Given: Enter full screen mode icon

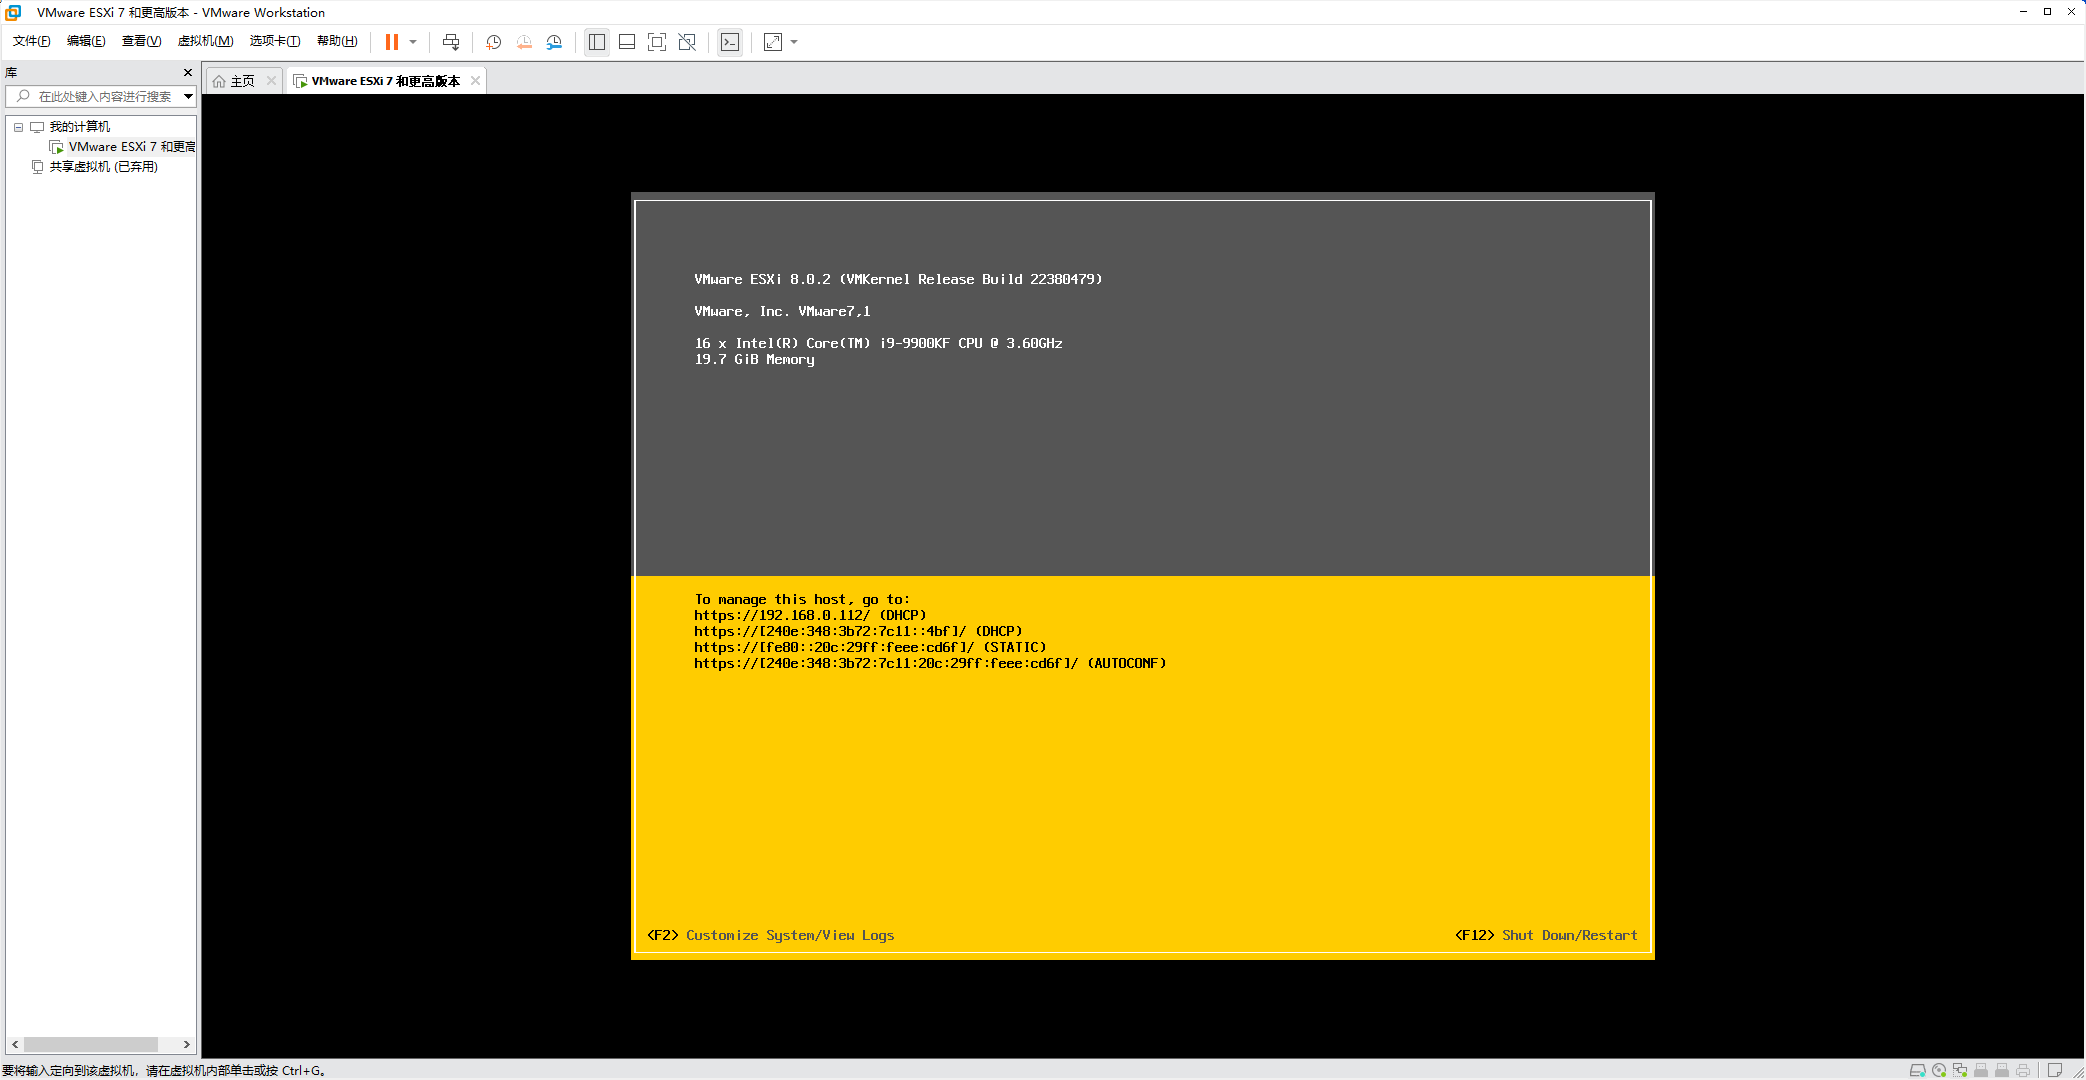Looking at the screenshot, I should coord(657,42).
